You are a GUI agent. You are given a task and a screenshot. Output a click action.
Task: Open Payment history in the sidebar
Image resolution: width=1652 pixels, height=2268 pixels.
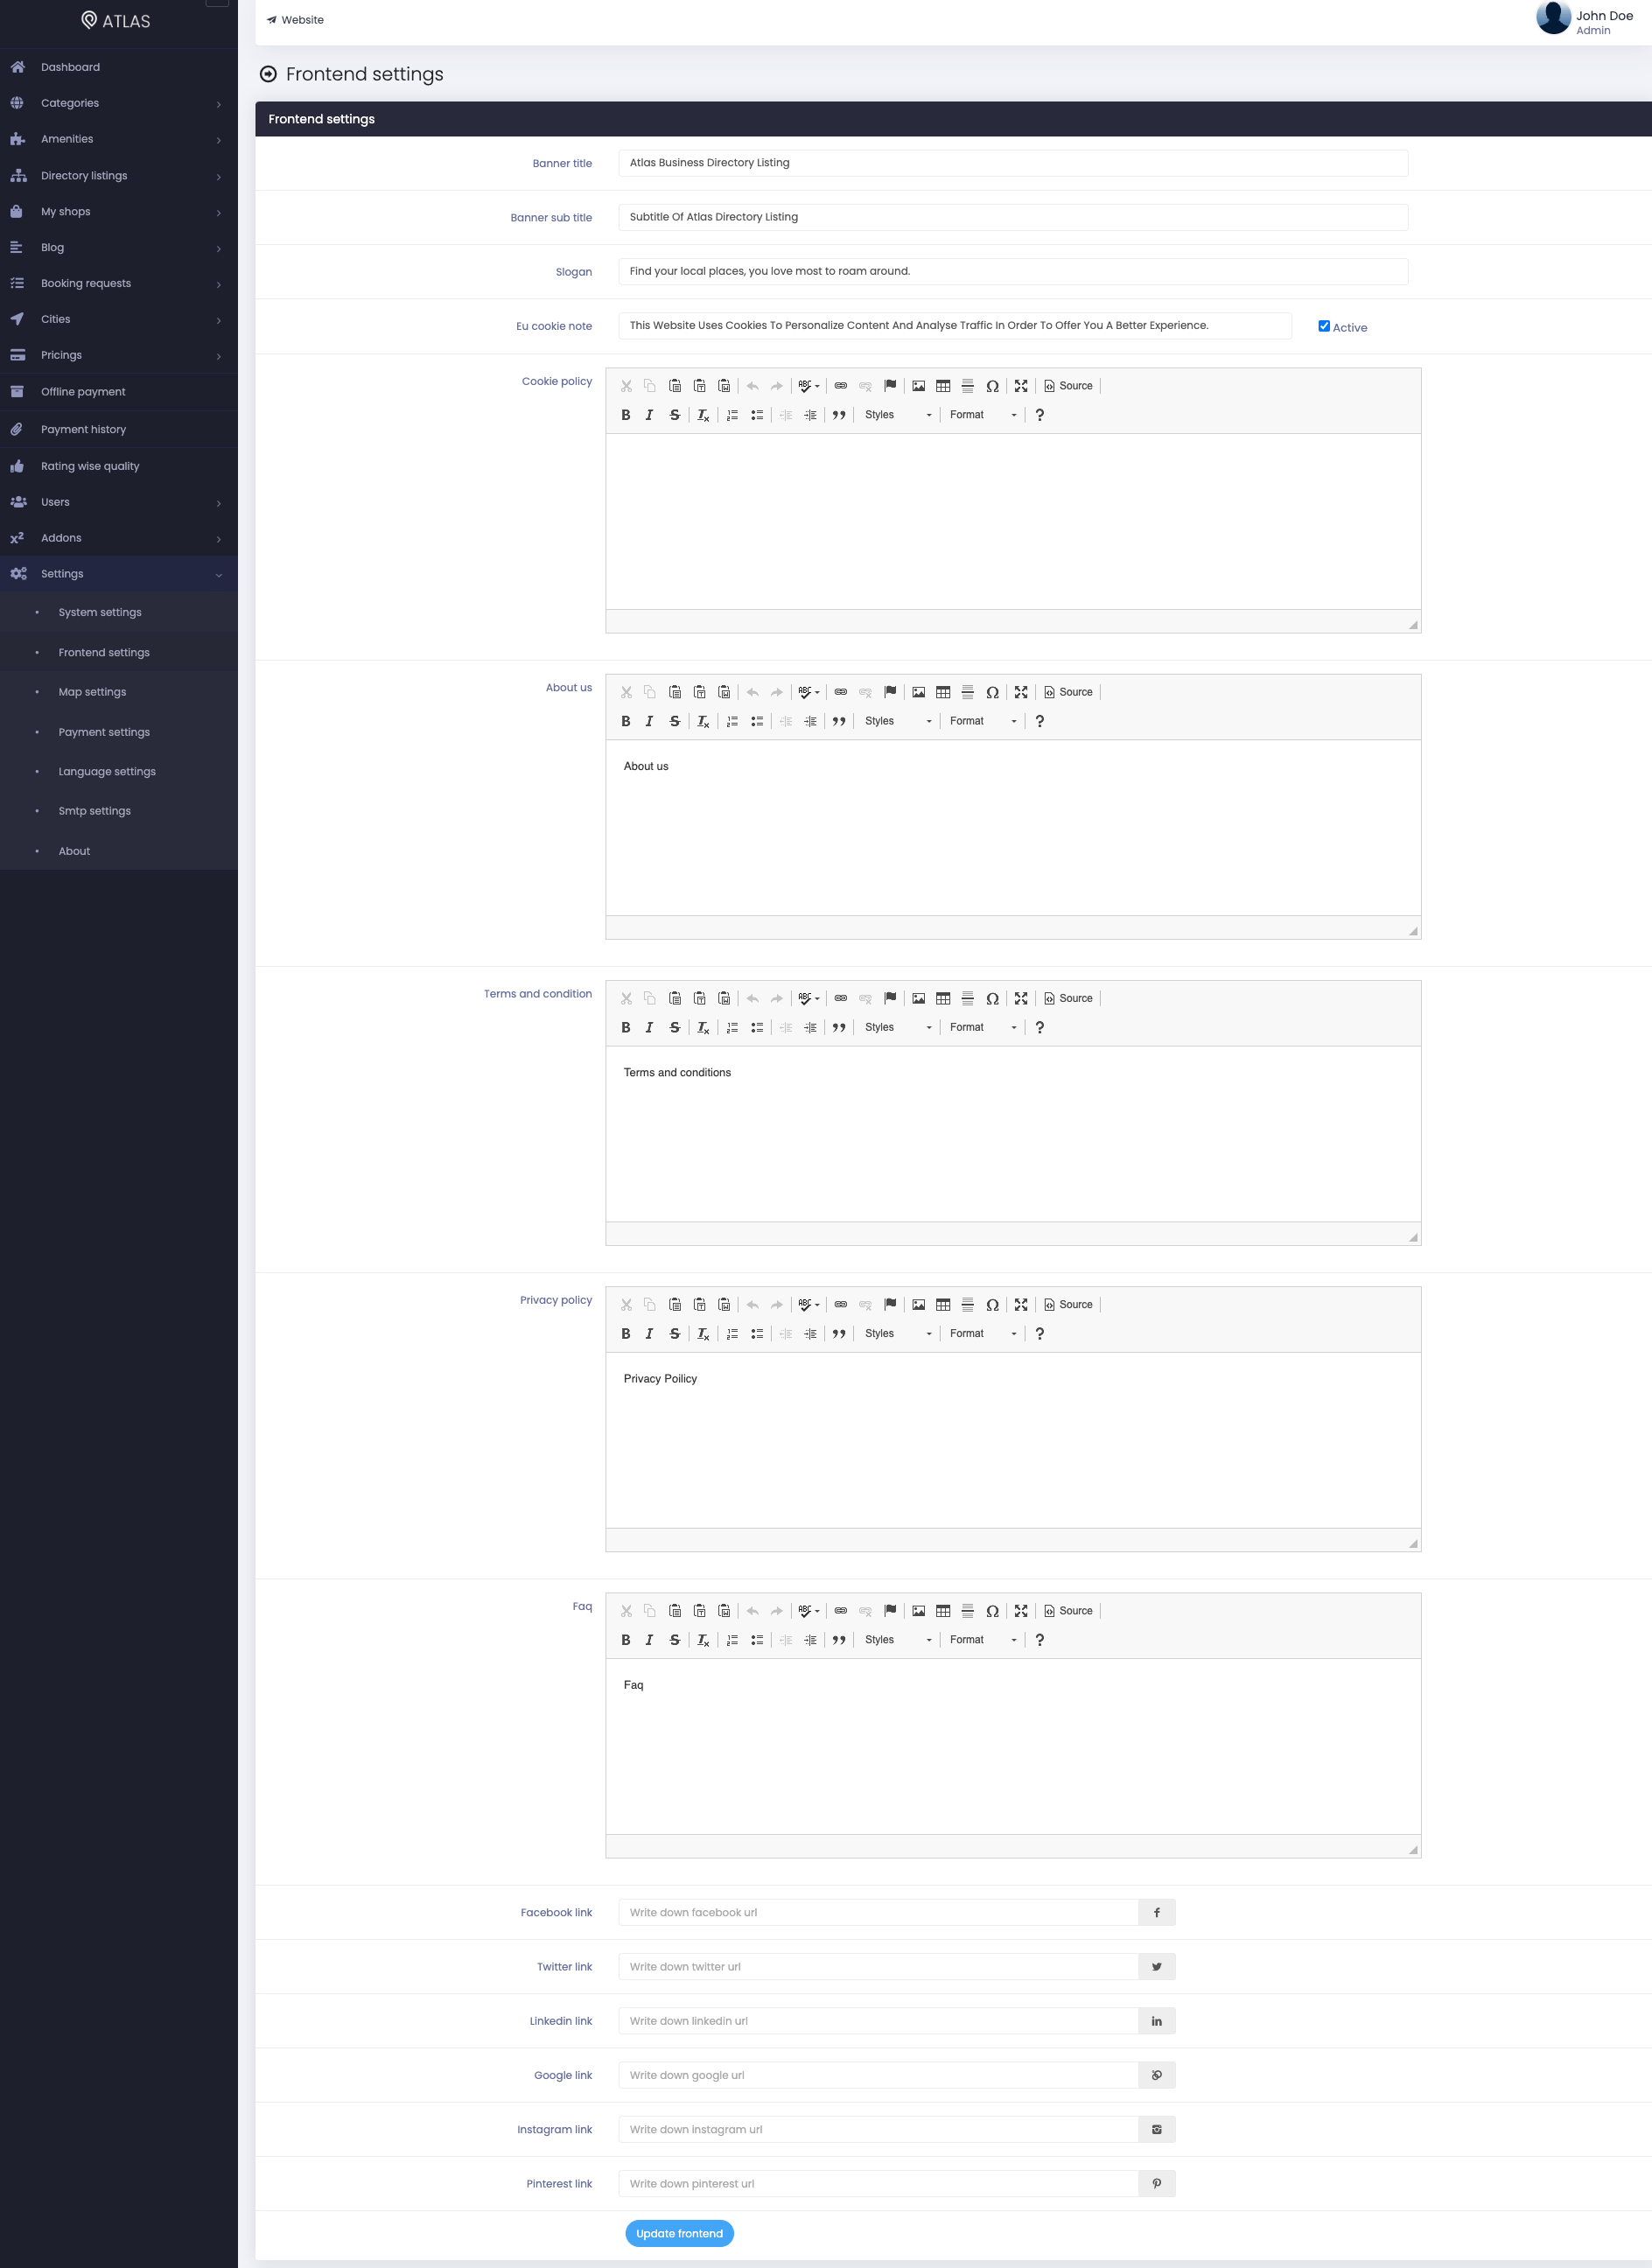(x=119, y=429)
